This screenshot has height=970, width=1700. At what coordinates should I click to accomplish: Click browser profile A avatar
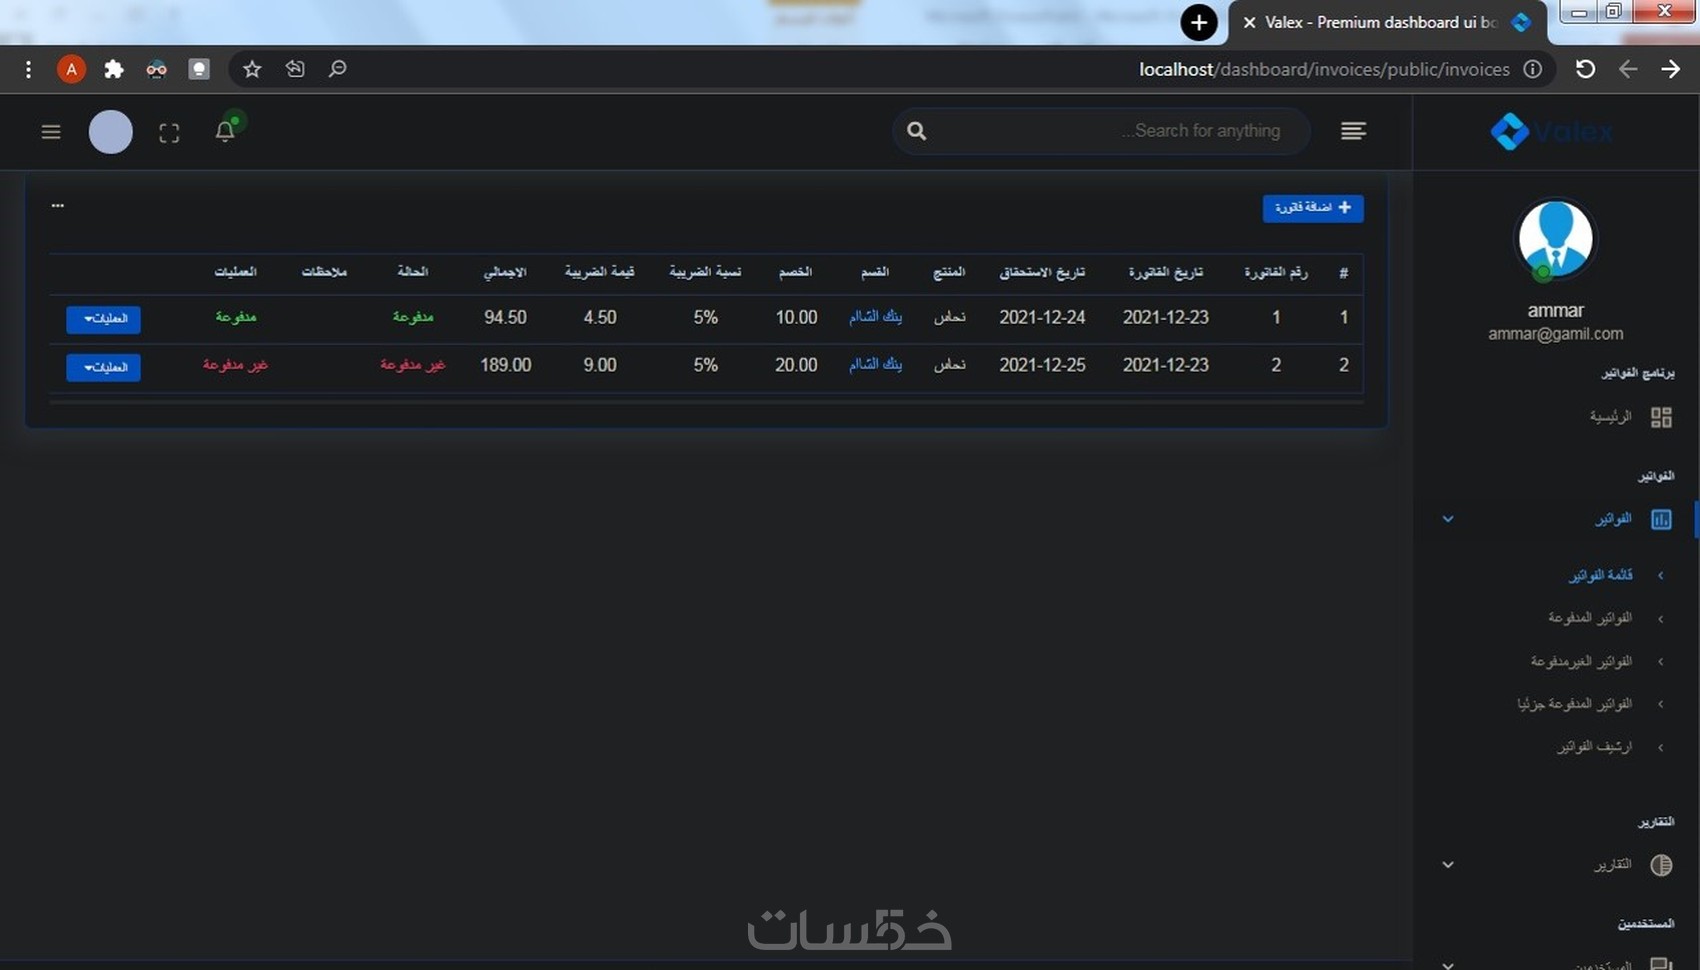(71, 69)
